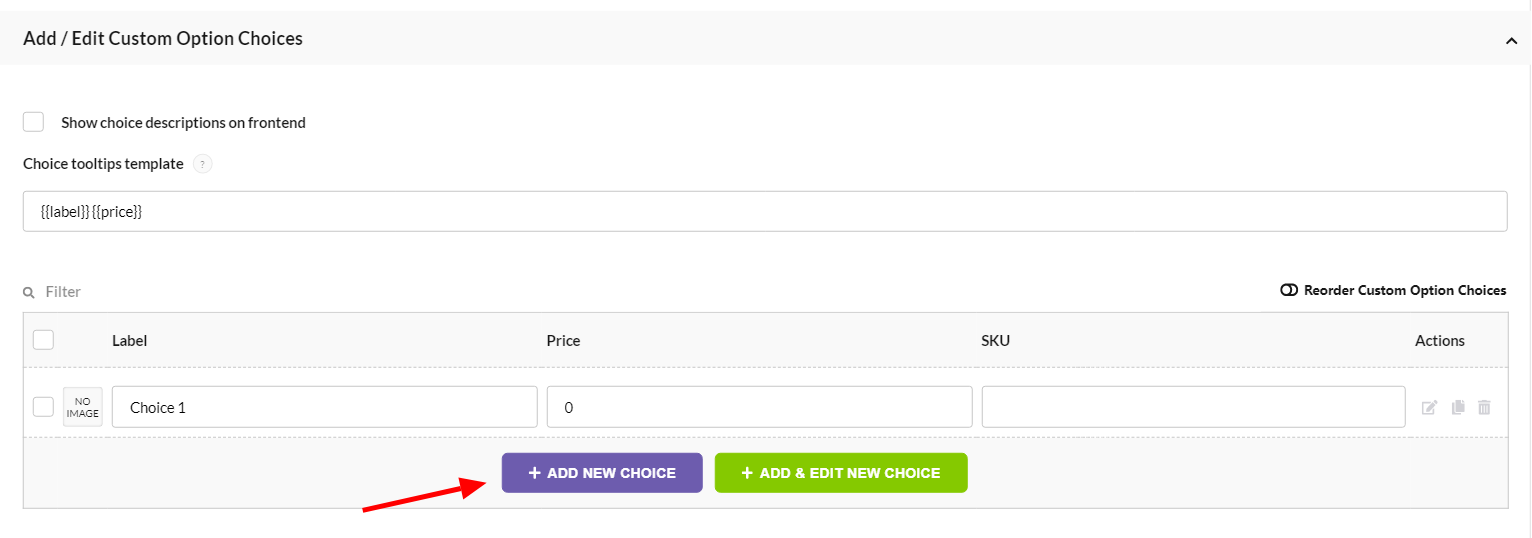Click the empty SKU input field
This screenshot has width=1532, height=538.
[1194, 407]
